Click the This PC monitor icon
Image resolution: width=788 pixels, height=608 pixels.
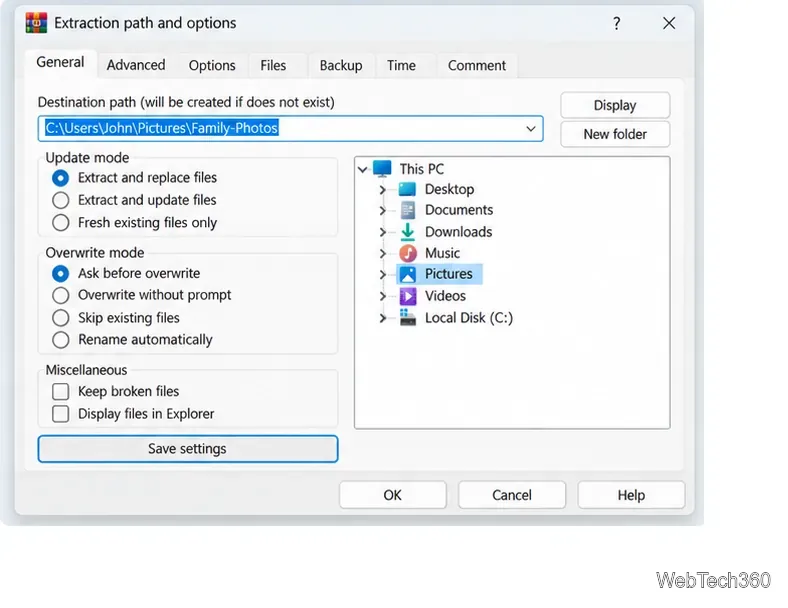click(x=382, y=169)
